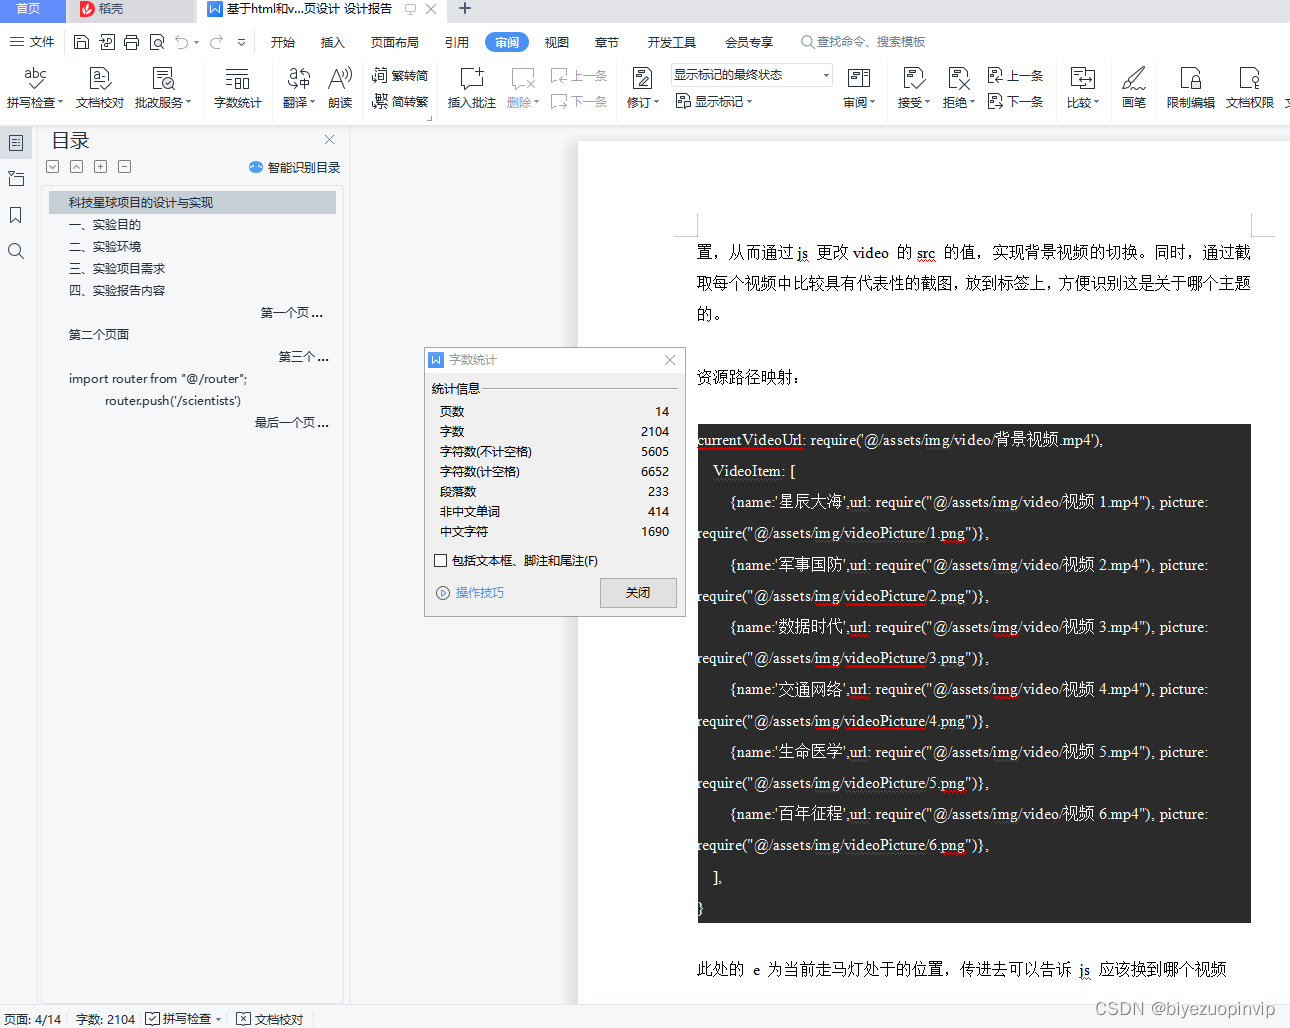Toggle 拼写检查 in the status bar
The image size is (1290, 1028).
pyautogui.click(x=183, y=1019)
